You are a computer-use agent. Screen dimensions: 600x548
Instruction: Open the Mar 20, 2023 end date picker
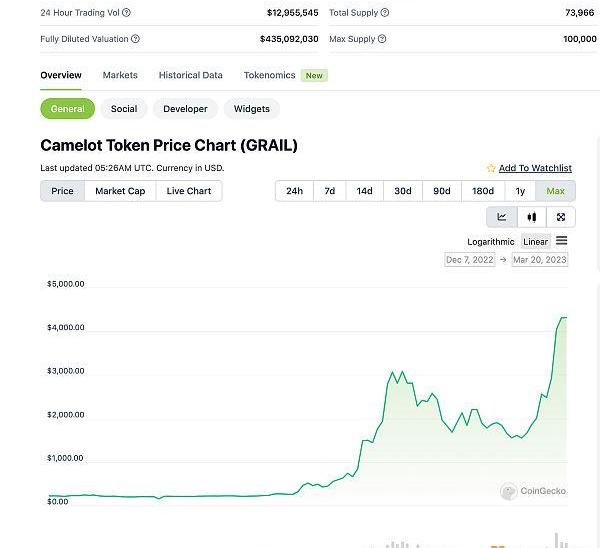pos(539,260)
